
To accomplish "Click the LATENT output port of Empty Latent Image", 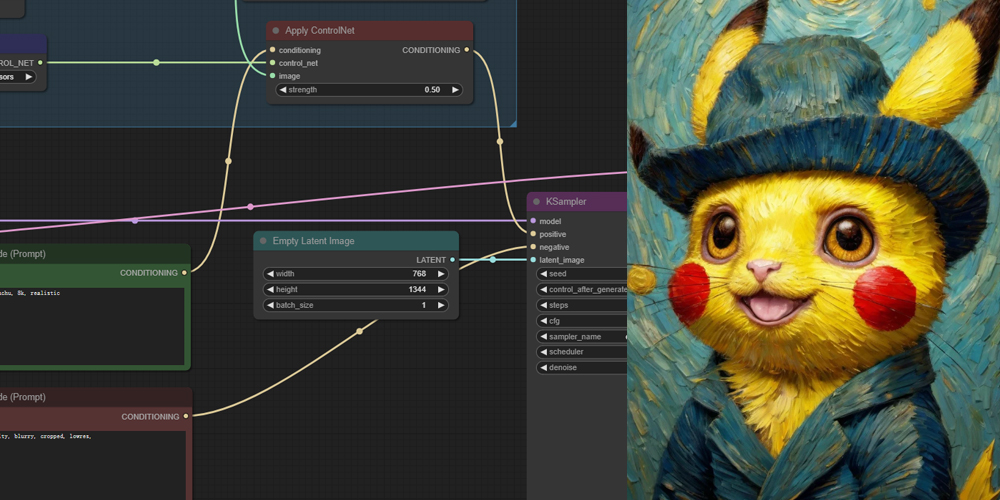I will point(452,260).
